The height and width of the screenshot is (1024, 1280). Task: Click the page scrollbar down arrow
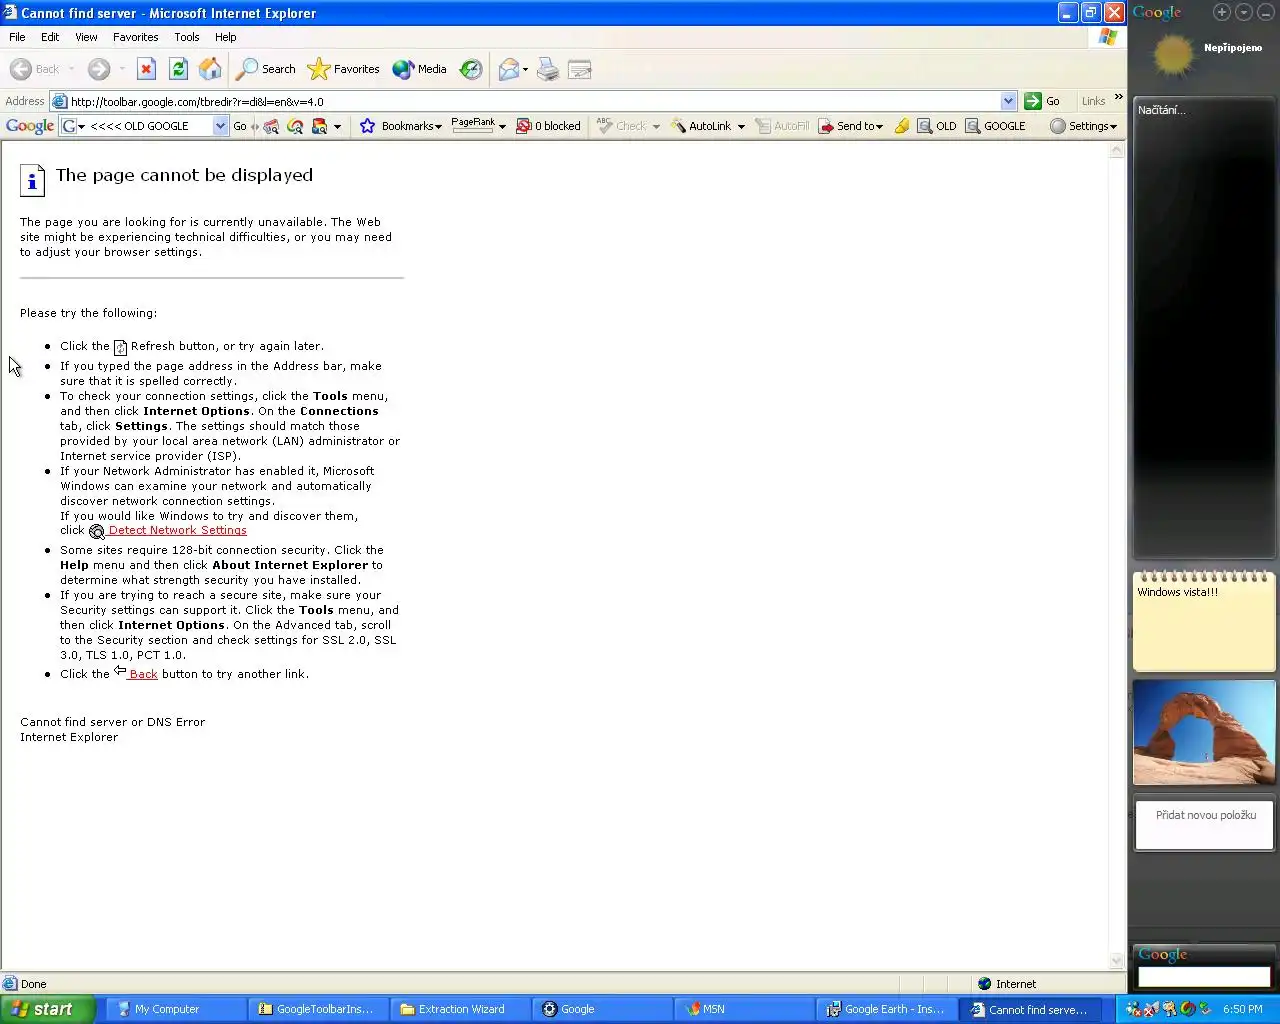click(x=1117, y=961)
